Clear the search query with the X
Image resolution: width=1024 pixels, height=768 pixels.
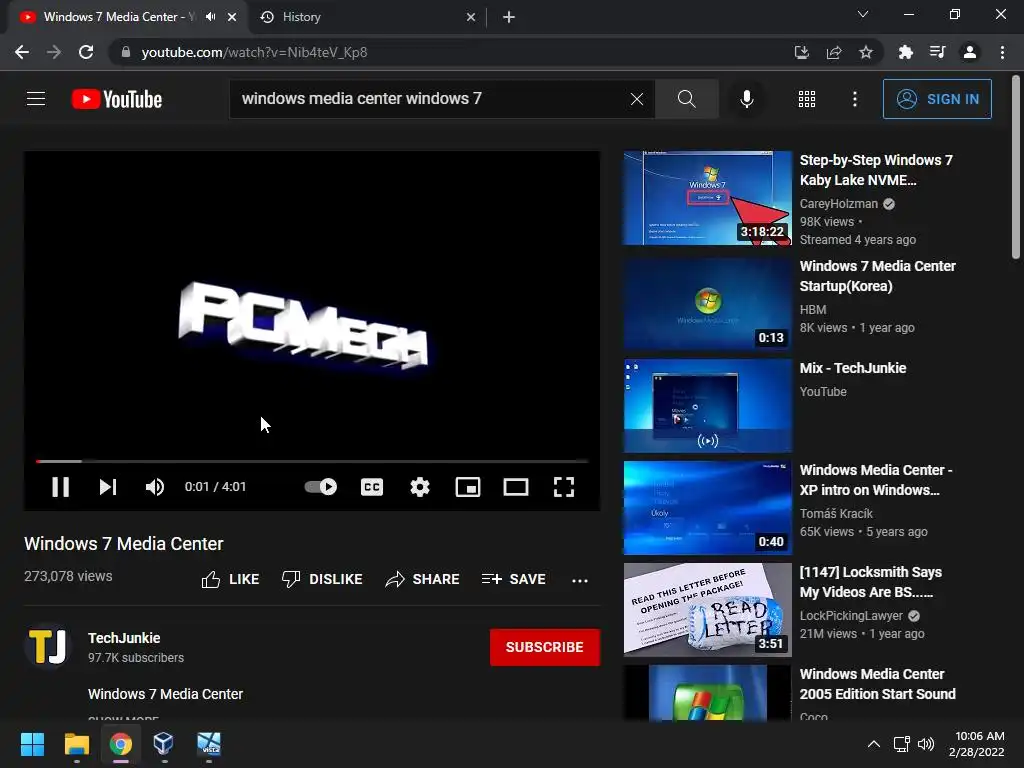pos(637,99)
